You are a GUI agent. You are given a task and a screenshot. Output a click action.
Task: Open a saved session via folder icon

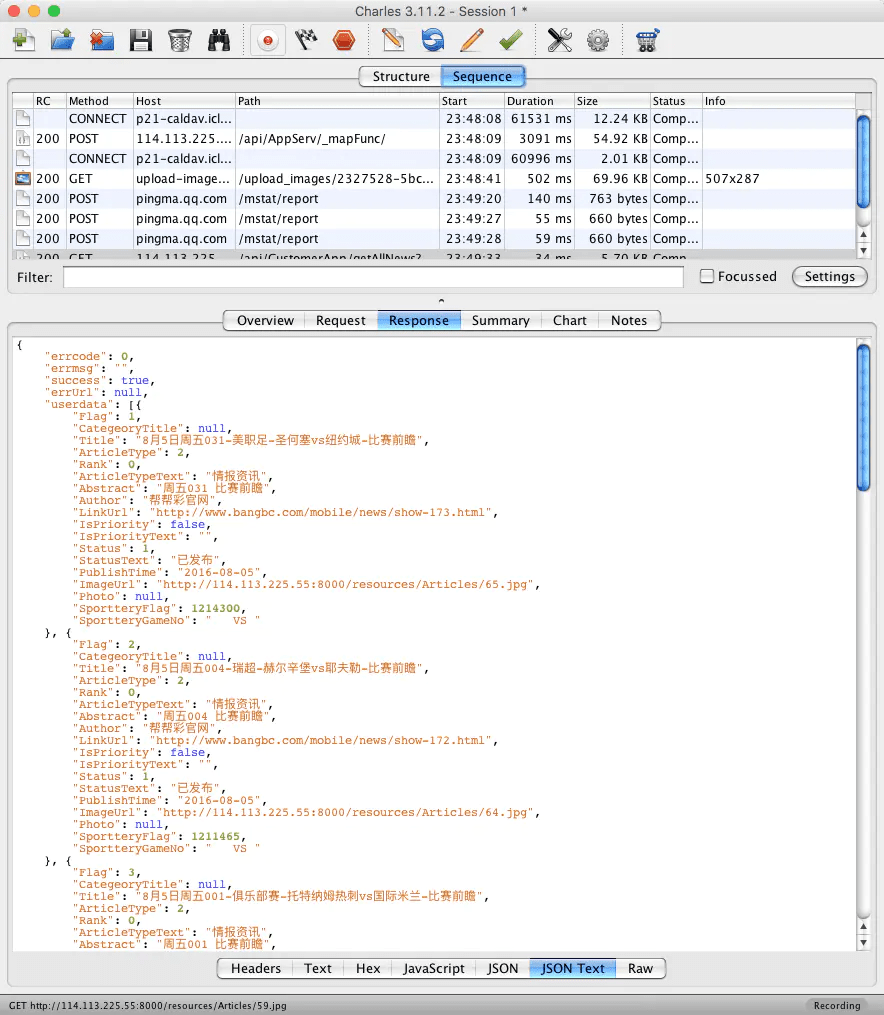coord(63,40)
